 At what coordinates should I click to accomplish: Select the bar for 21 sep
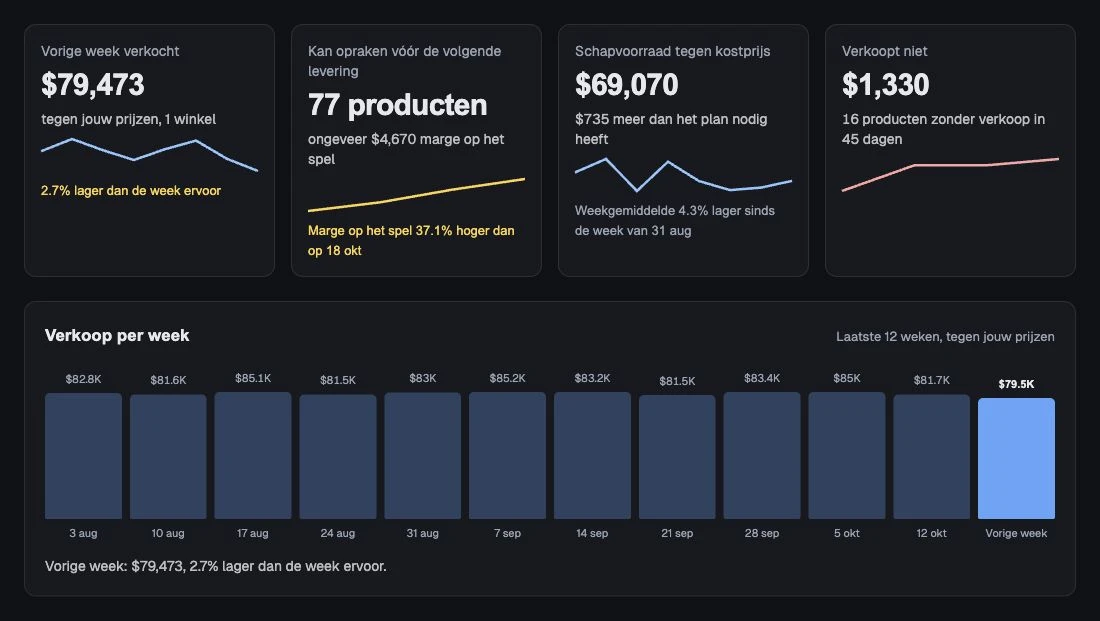[x=677, y=457]
